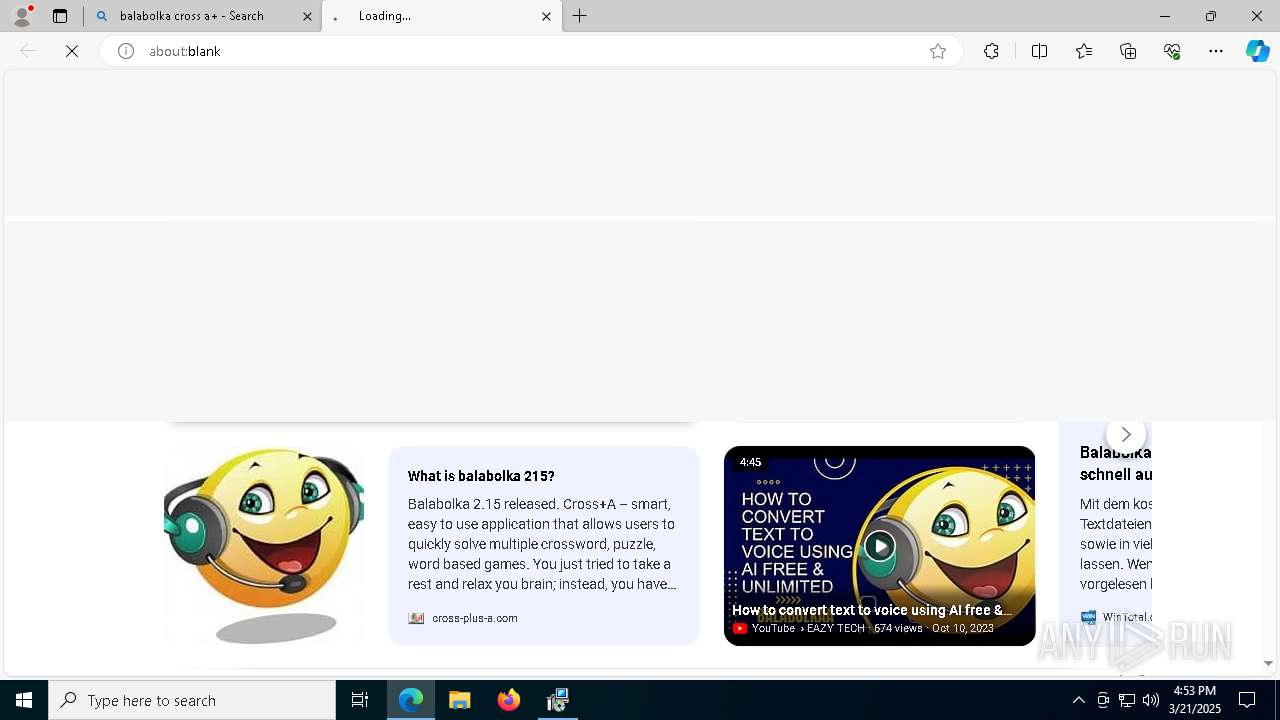Restore down the Edge window

[x=1211, y=16]
